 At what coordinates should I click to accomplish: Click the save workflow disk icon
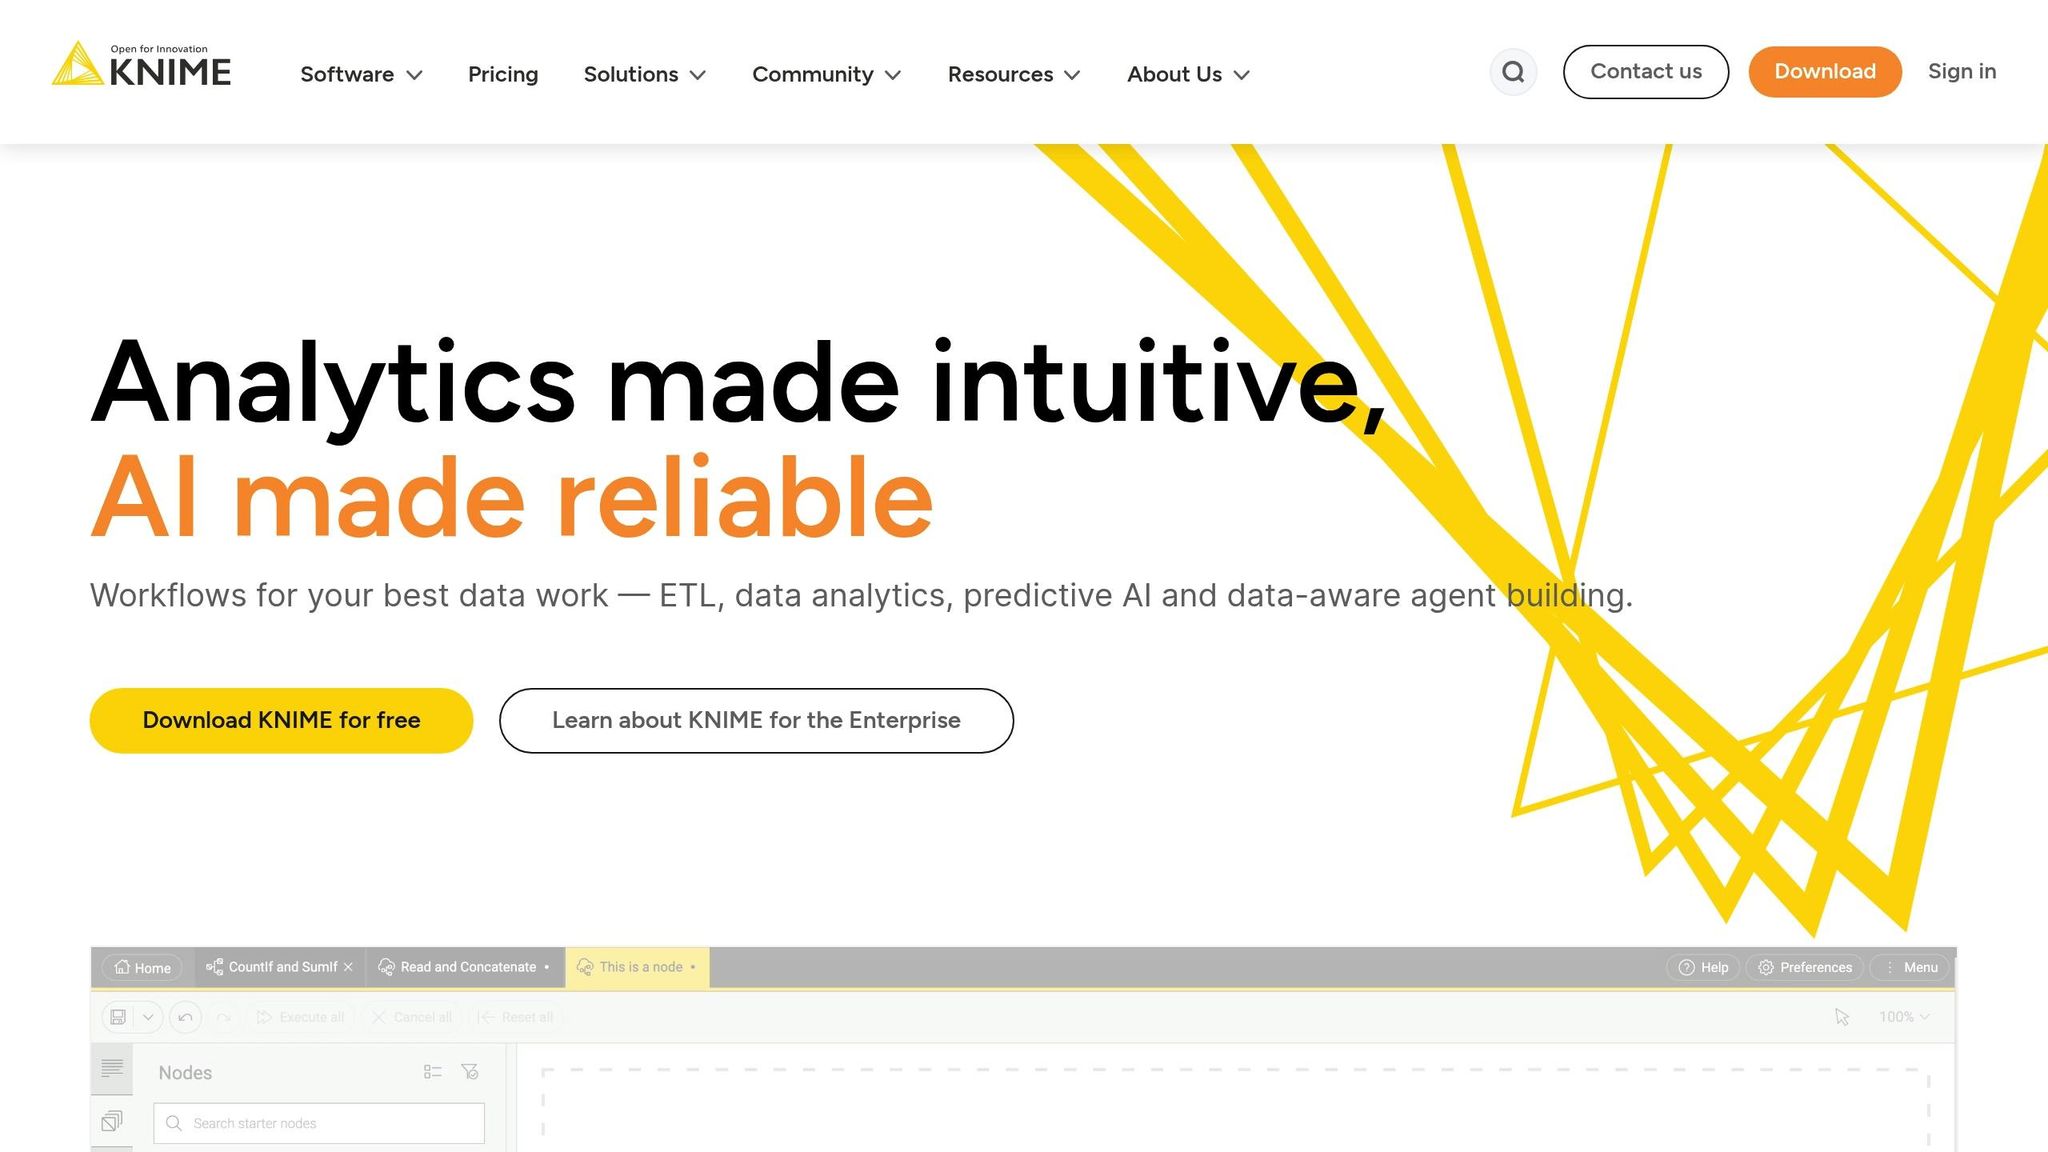(x=117, y=1017)
